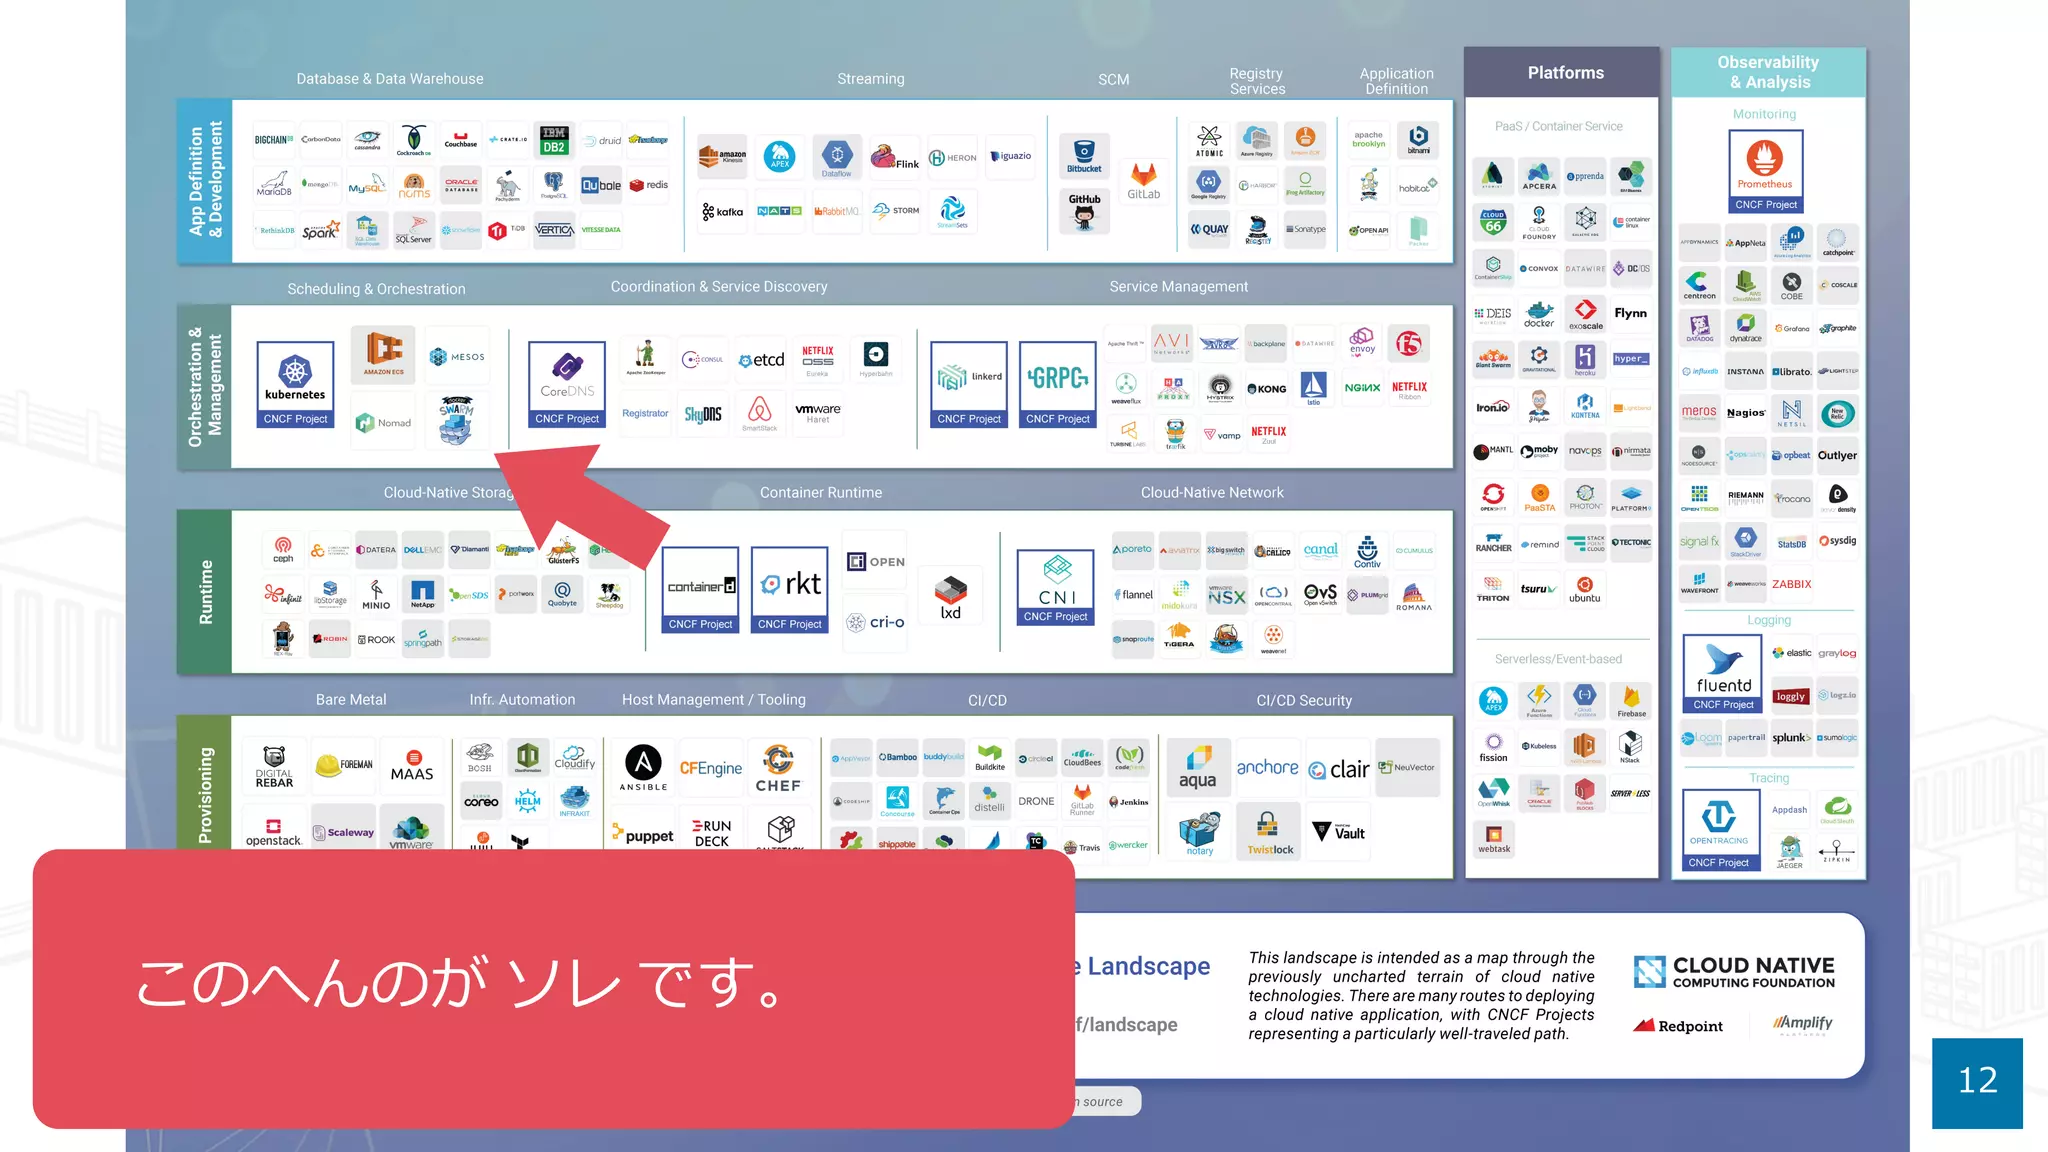Select the anchore logo
The height and width of the screenshot is (1152, 2048).
pos(1267,767)
